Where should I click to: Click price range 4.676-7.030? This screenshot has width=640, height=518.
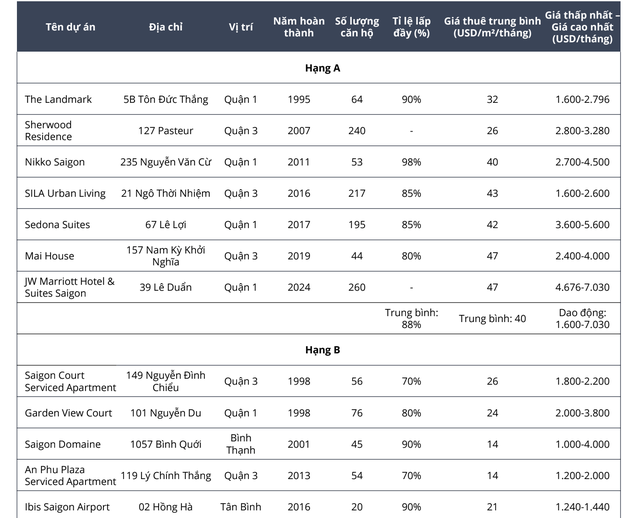(582, 287)
